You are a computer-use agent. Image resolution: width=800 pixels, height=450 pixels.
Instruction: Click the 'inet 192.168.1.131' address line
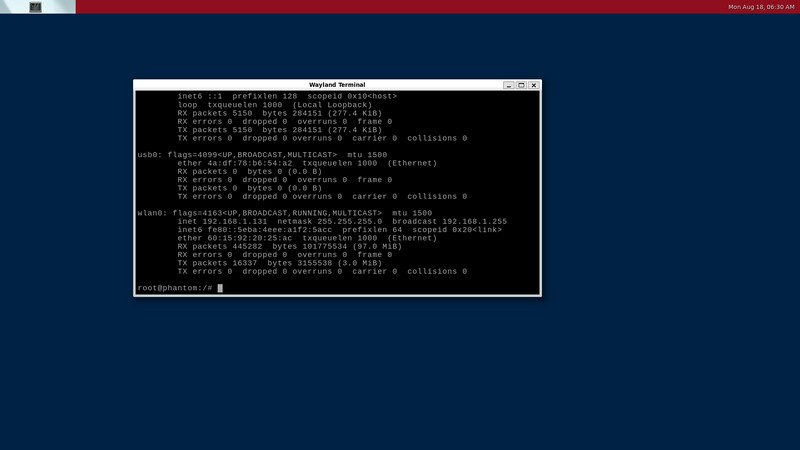coord(342,221)
